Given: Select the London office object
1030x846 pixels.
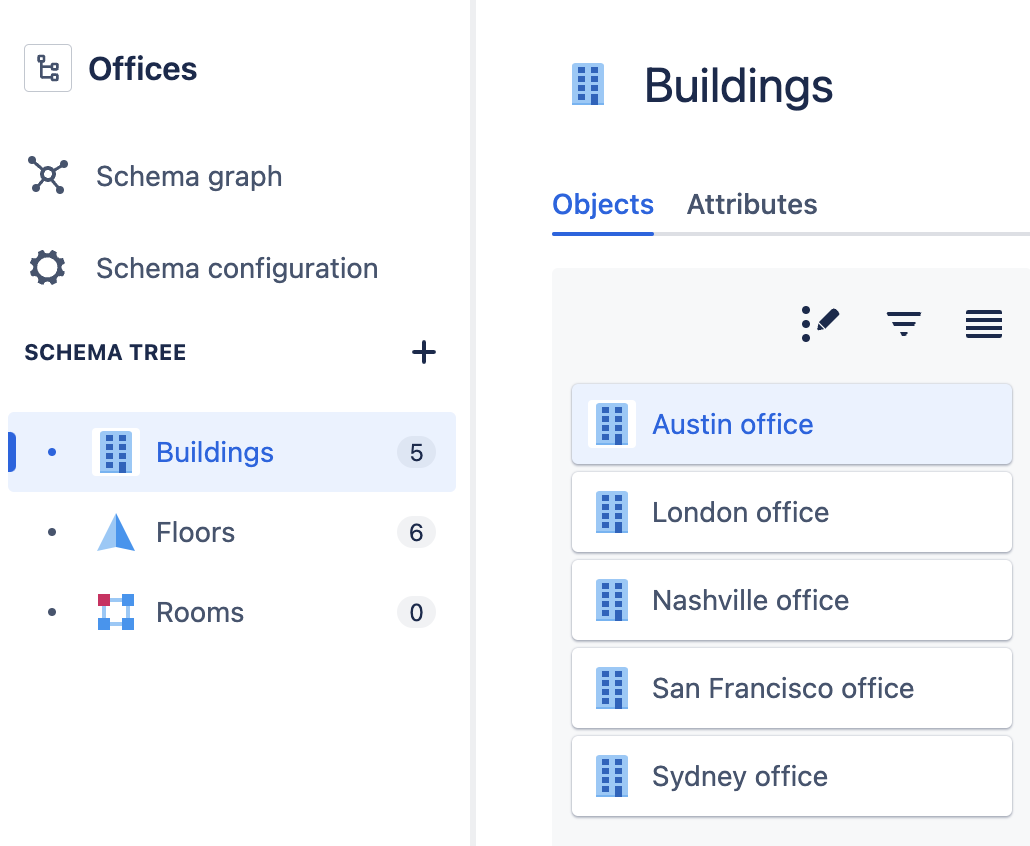Looking at the screenshot, I should (792, 512).
